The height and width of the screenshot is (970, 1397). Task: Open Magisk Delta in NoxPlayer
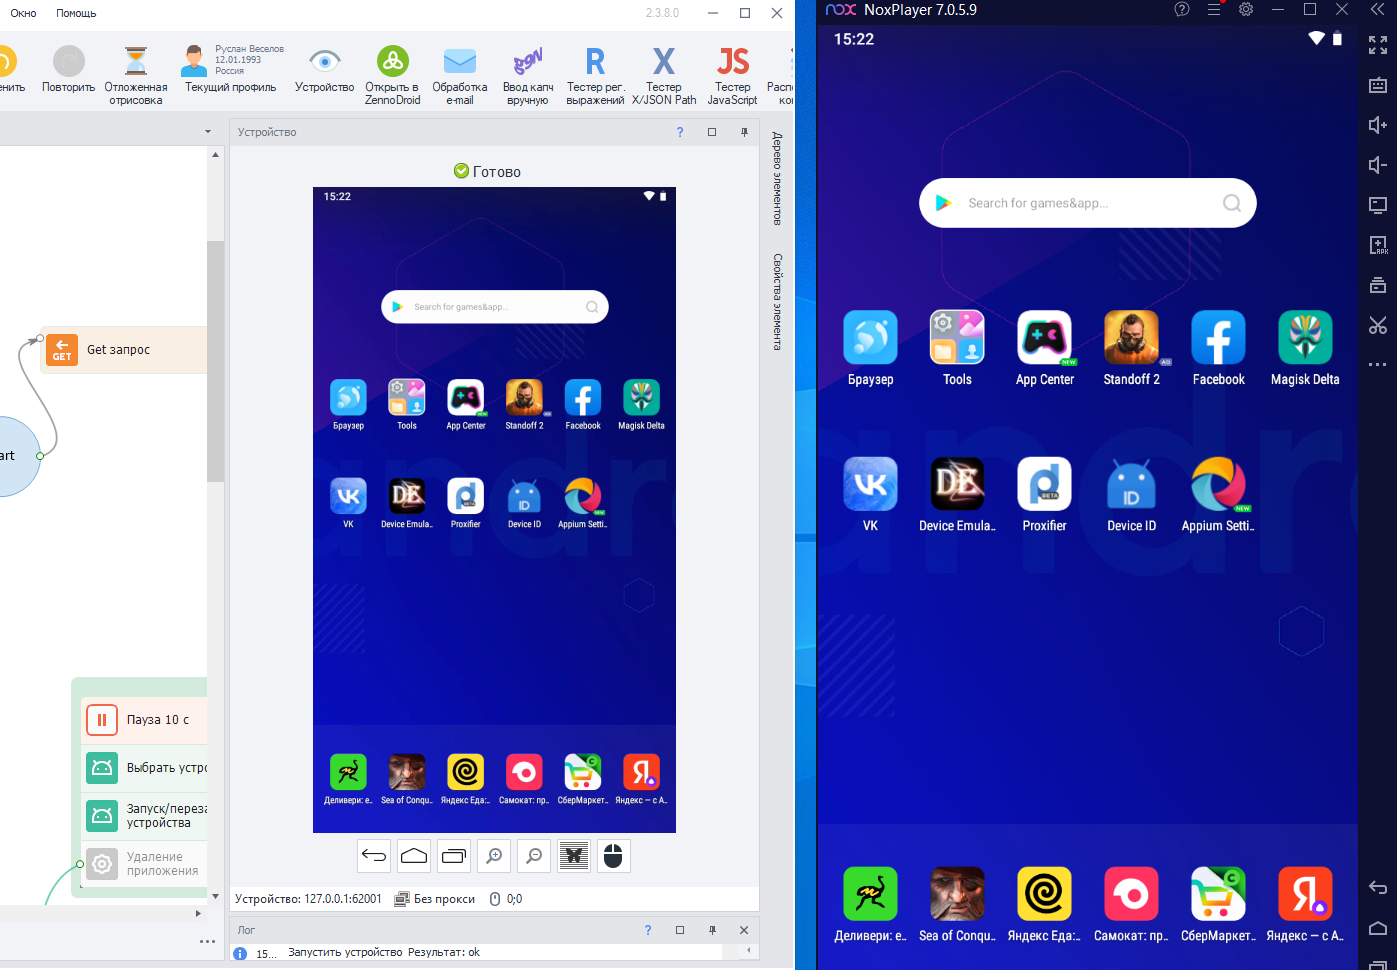pos(1305,348)
